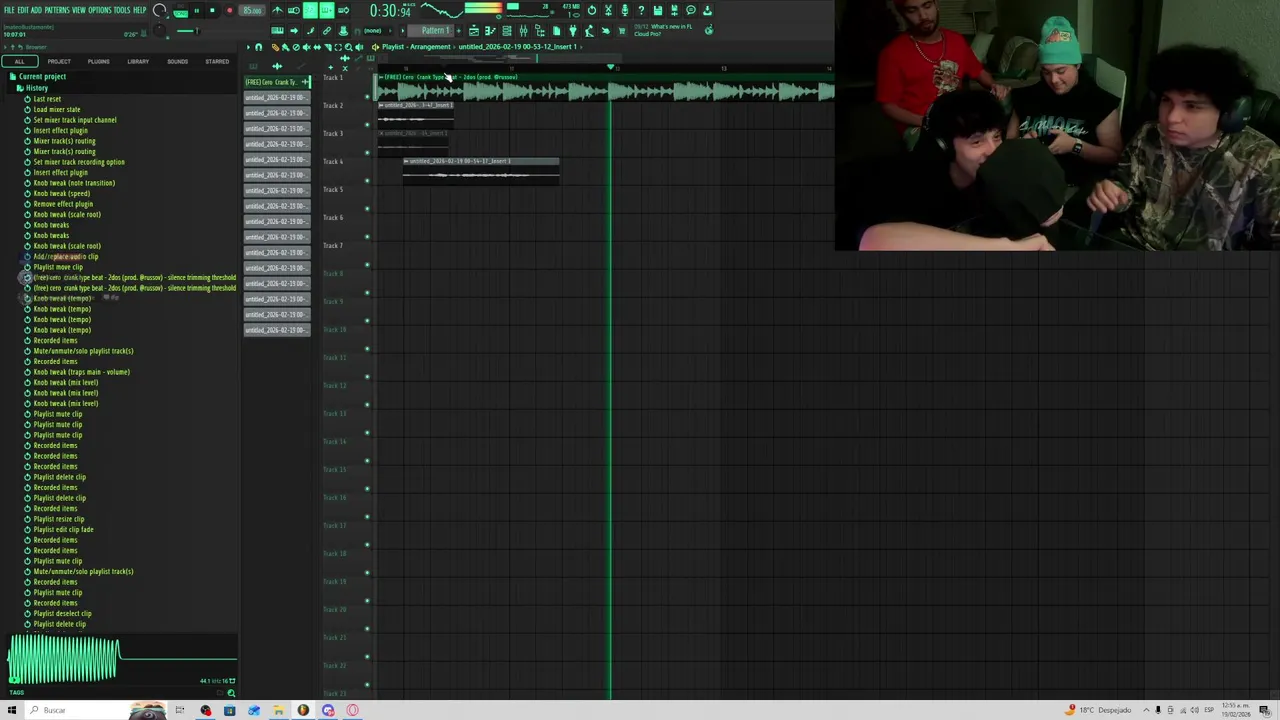Click 'Knob tweak (traps main - volume)' entry

(x=81, y=372)
